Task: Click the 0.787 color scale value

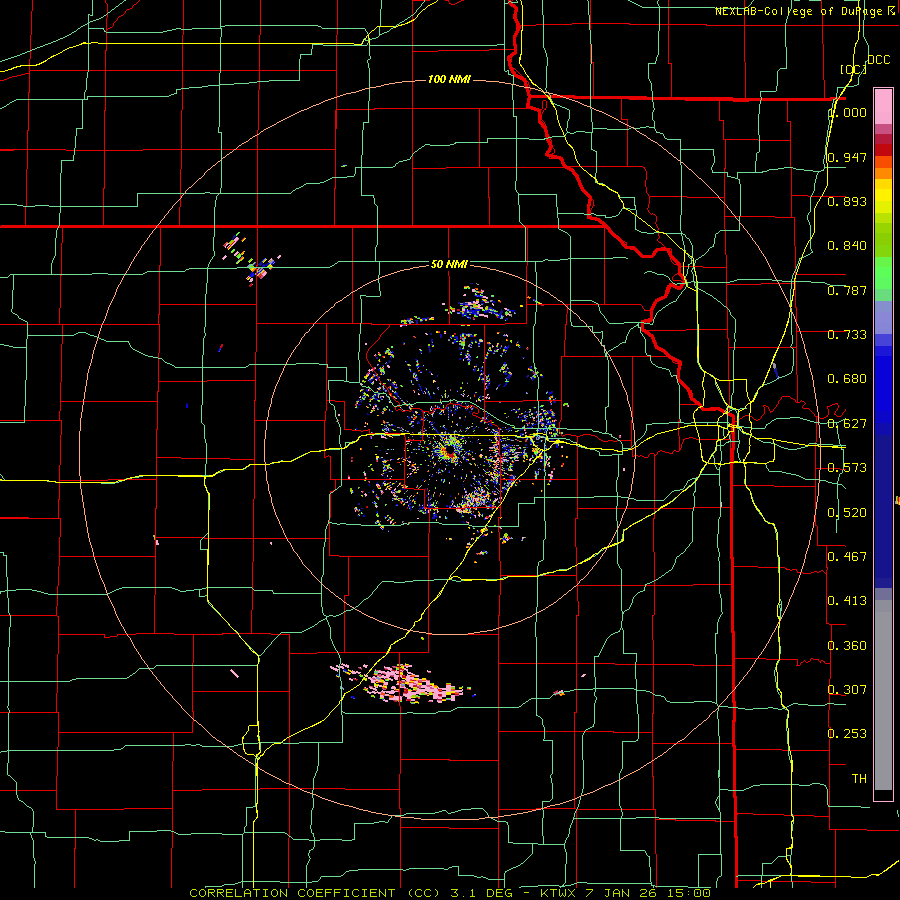Action: pos(847,290)
